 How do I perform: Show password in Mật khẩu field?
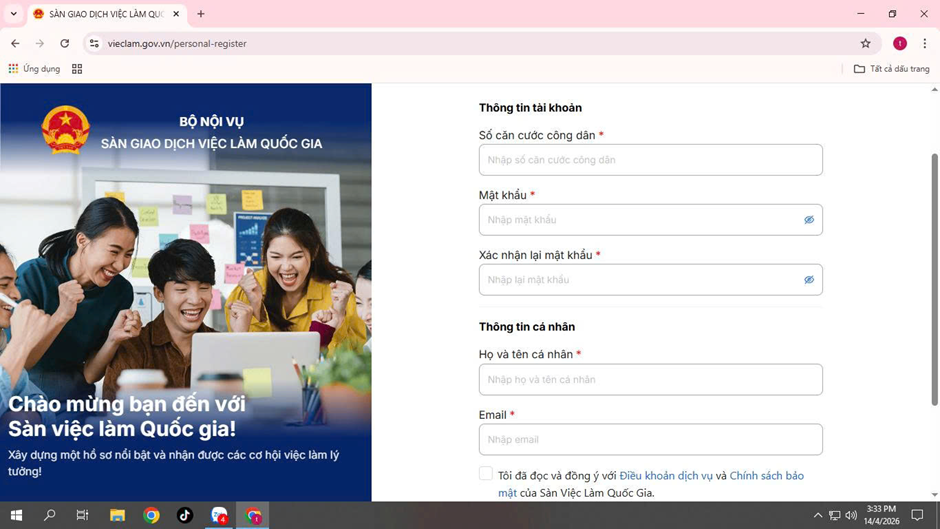(809, 220)
